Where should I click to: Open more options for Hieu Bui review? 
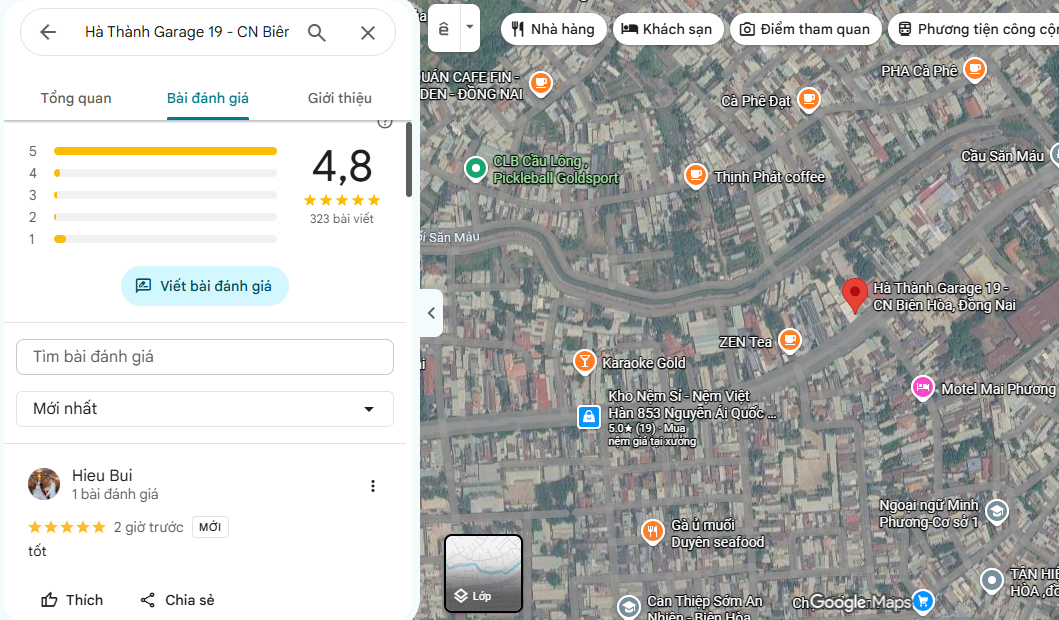pos(373,486)
